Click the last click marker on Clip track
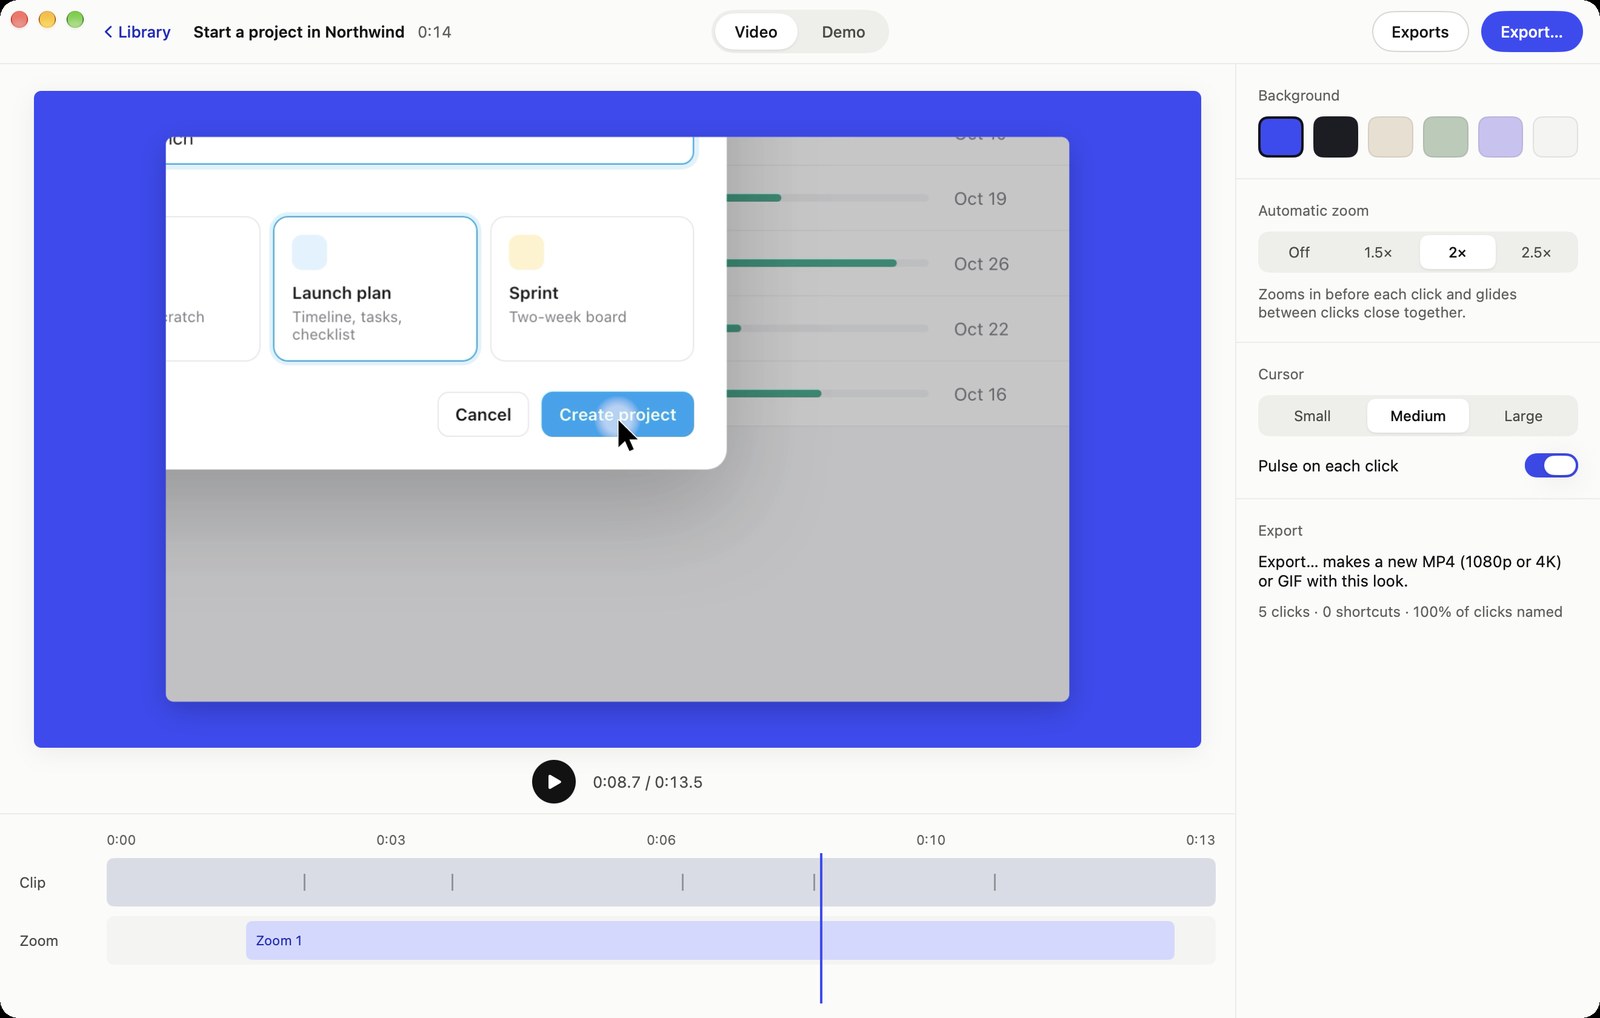 994,882
